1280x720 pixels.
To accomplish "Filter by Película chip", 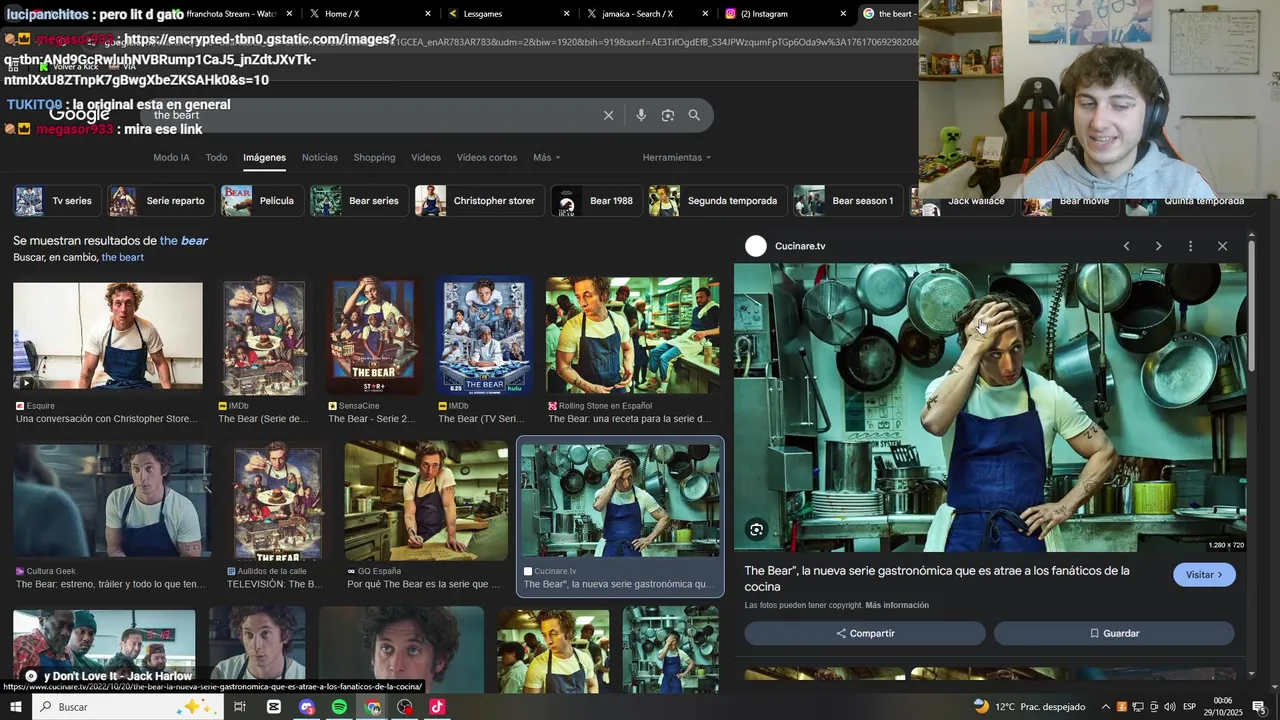I will 262,201.
